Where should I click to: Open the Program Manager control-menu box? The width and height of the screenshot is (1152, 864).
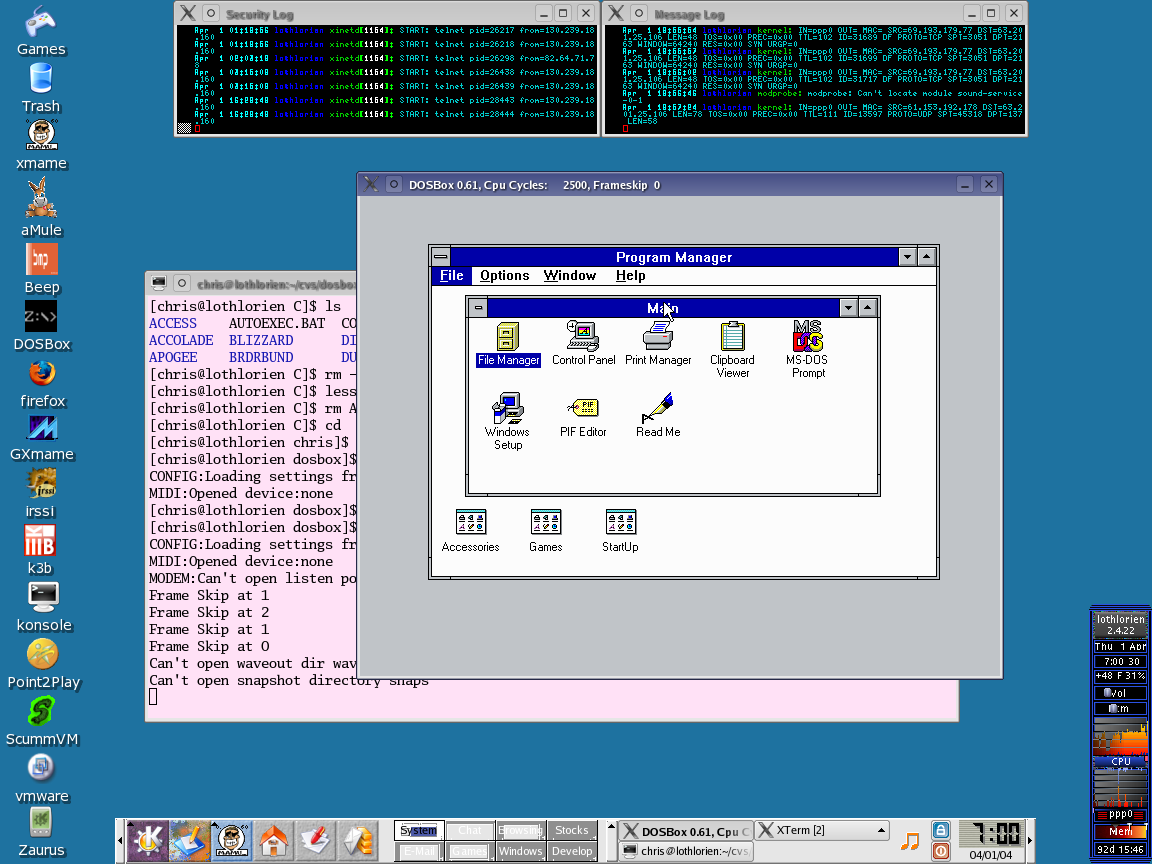441,256
